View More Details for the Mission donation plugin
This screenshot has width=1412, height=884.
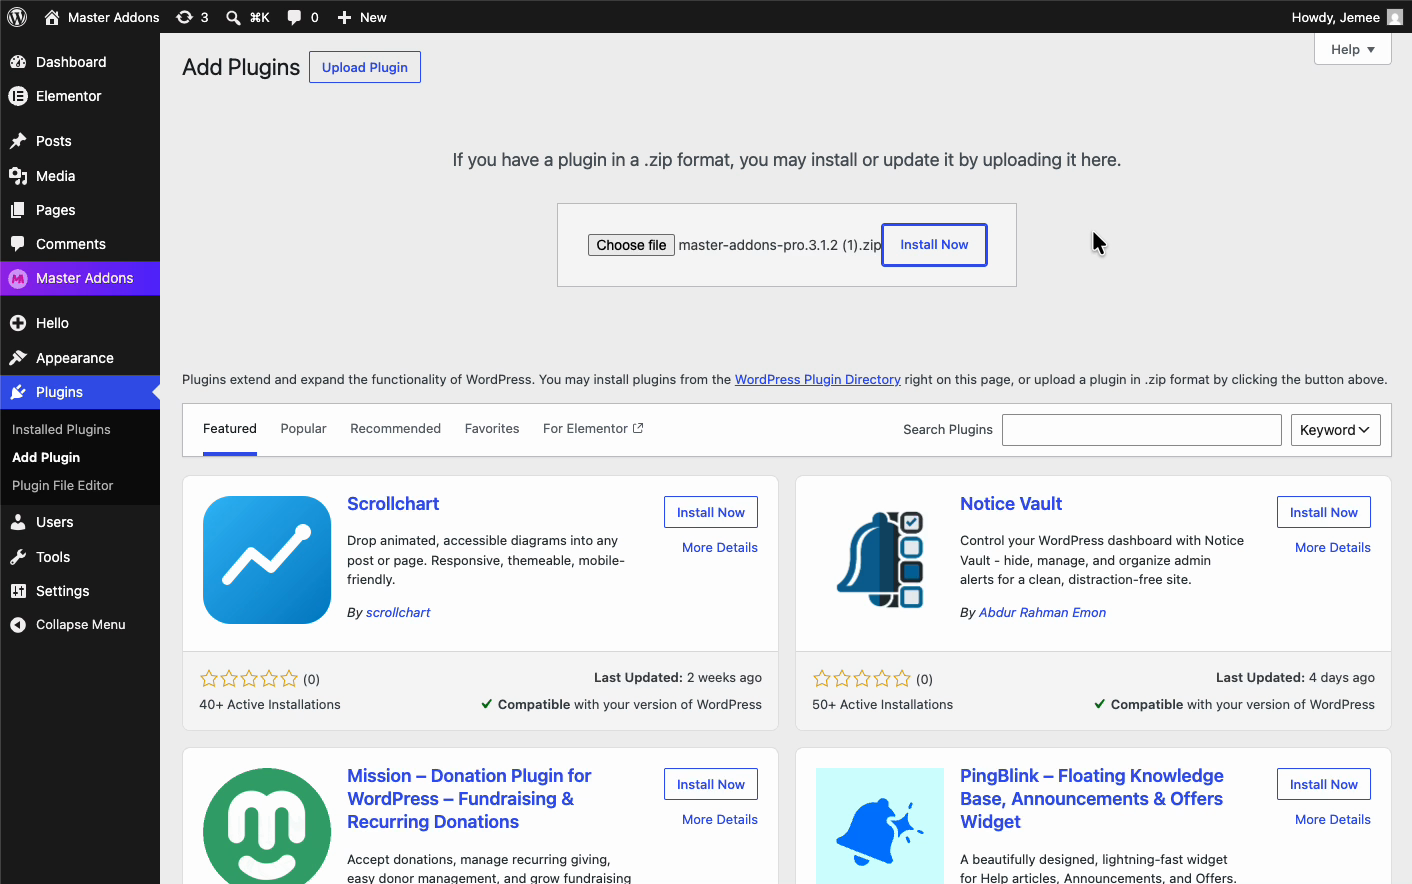pos(720,819)
